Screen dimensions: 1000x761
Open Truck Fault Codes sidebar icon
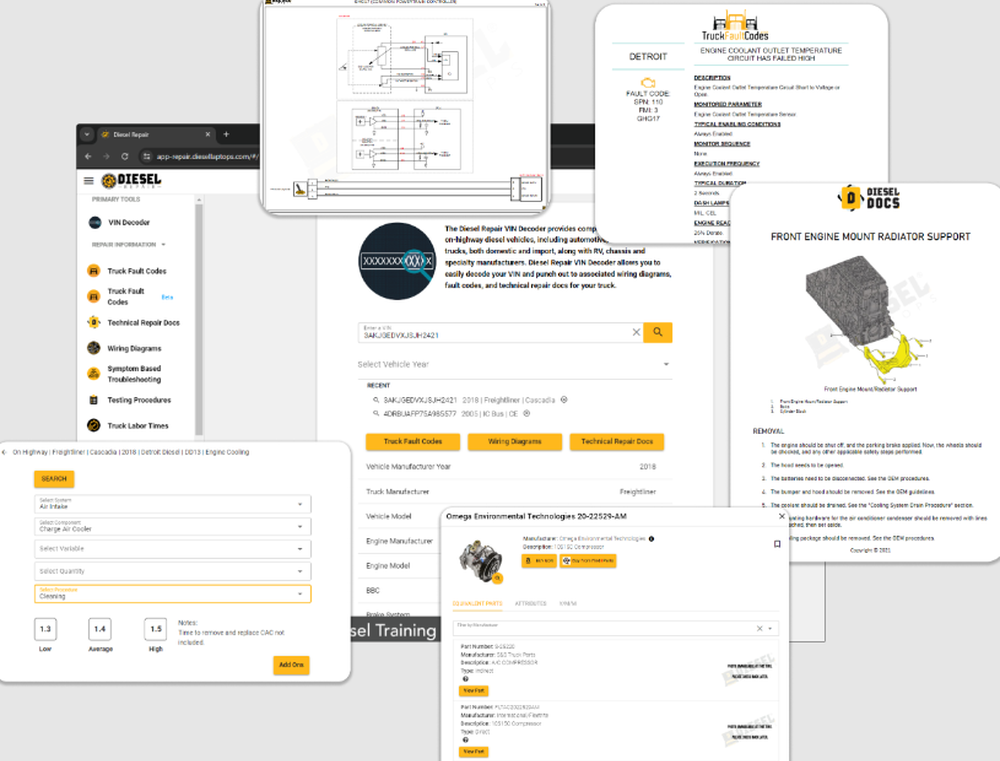pyautogui.click(x=93, y=271)
